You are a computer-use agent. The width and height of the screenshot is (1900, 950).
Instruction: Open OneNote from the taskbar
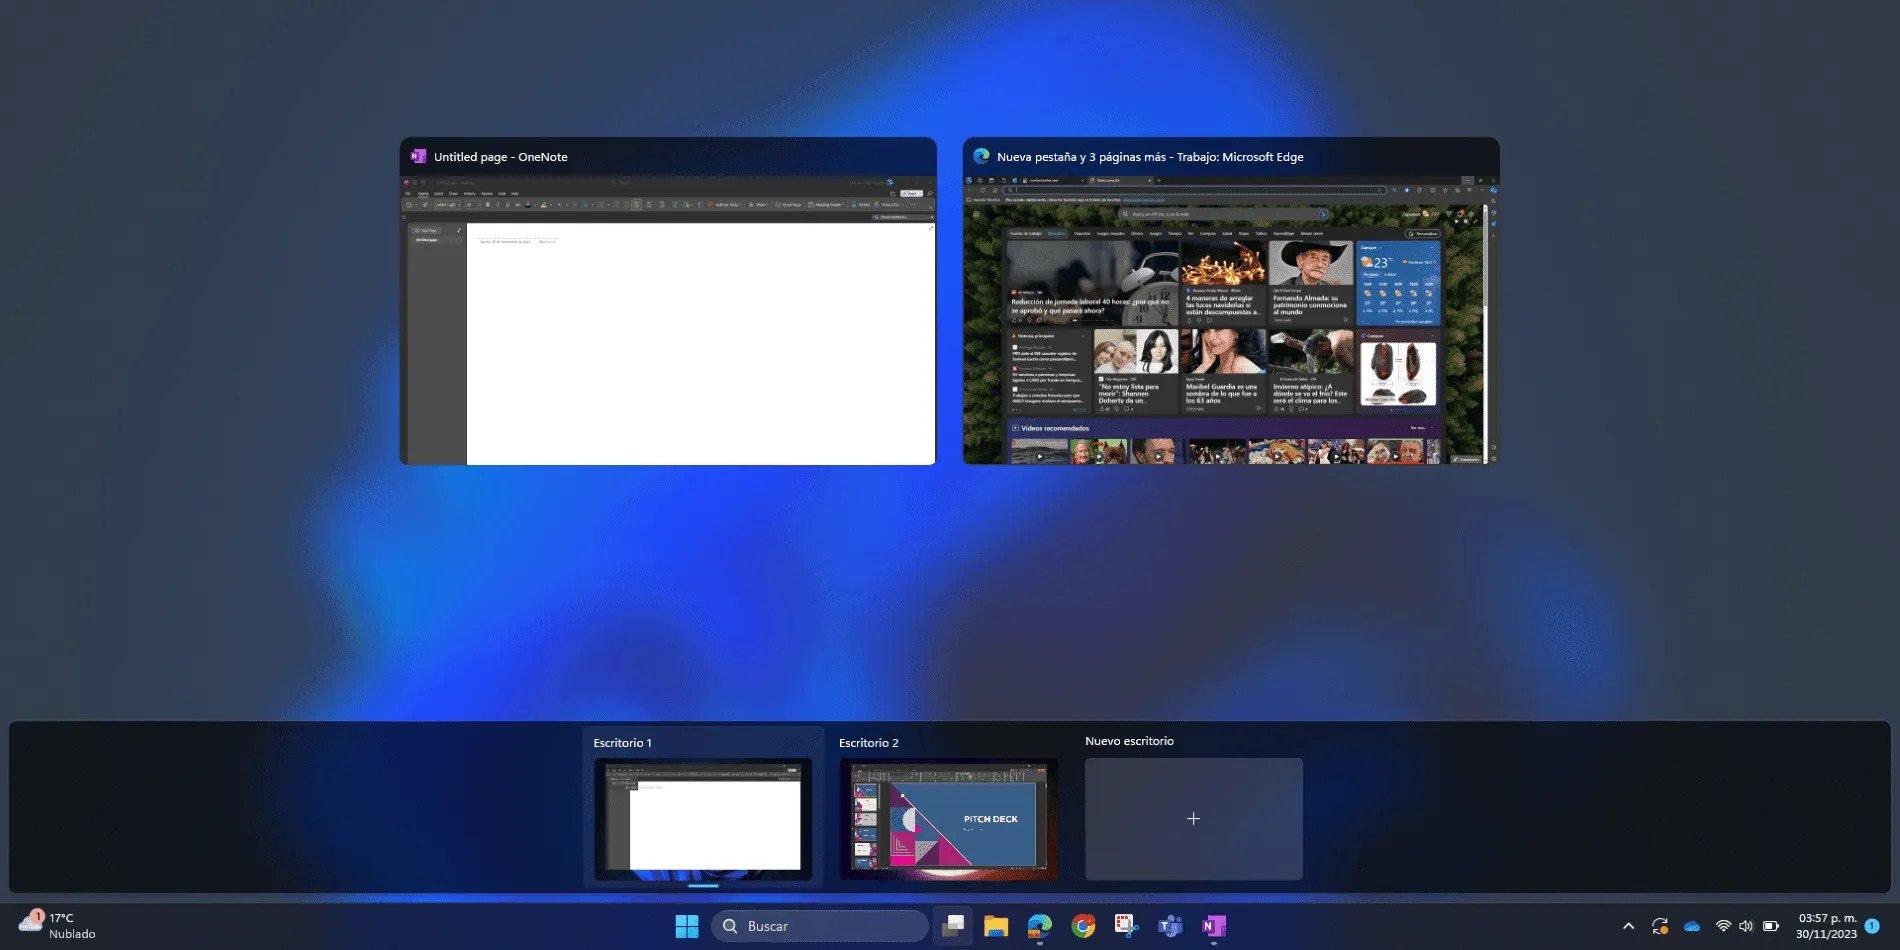click(x=1215, y=926)
